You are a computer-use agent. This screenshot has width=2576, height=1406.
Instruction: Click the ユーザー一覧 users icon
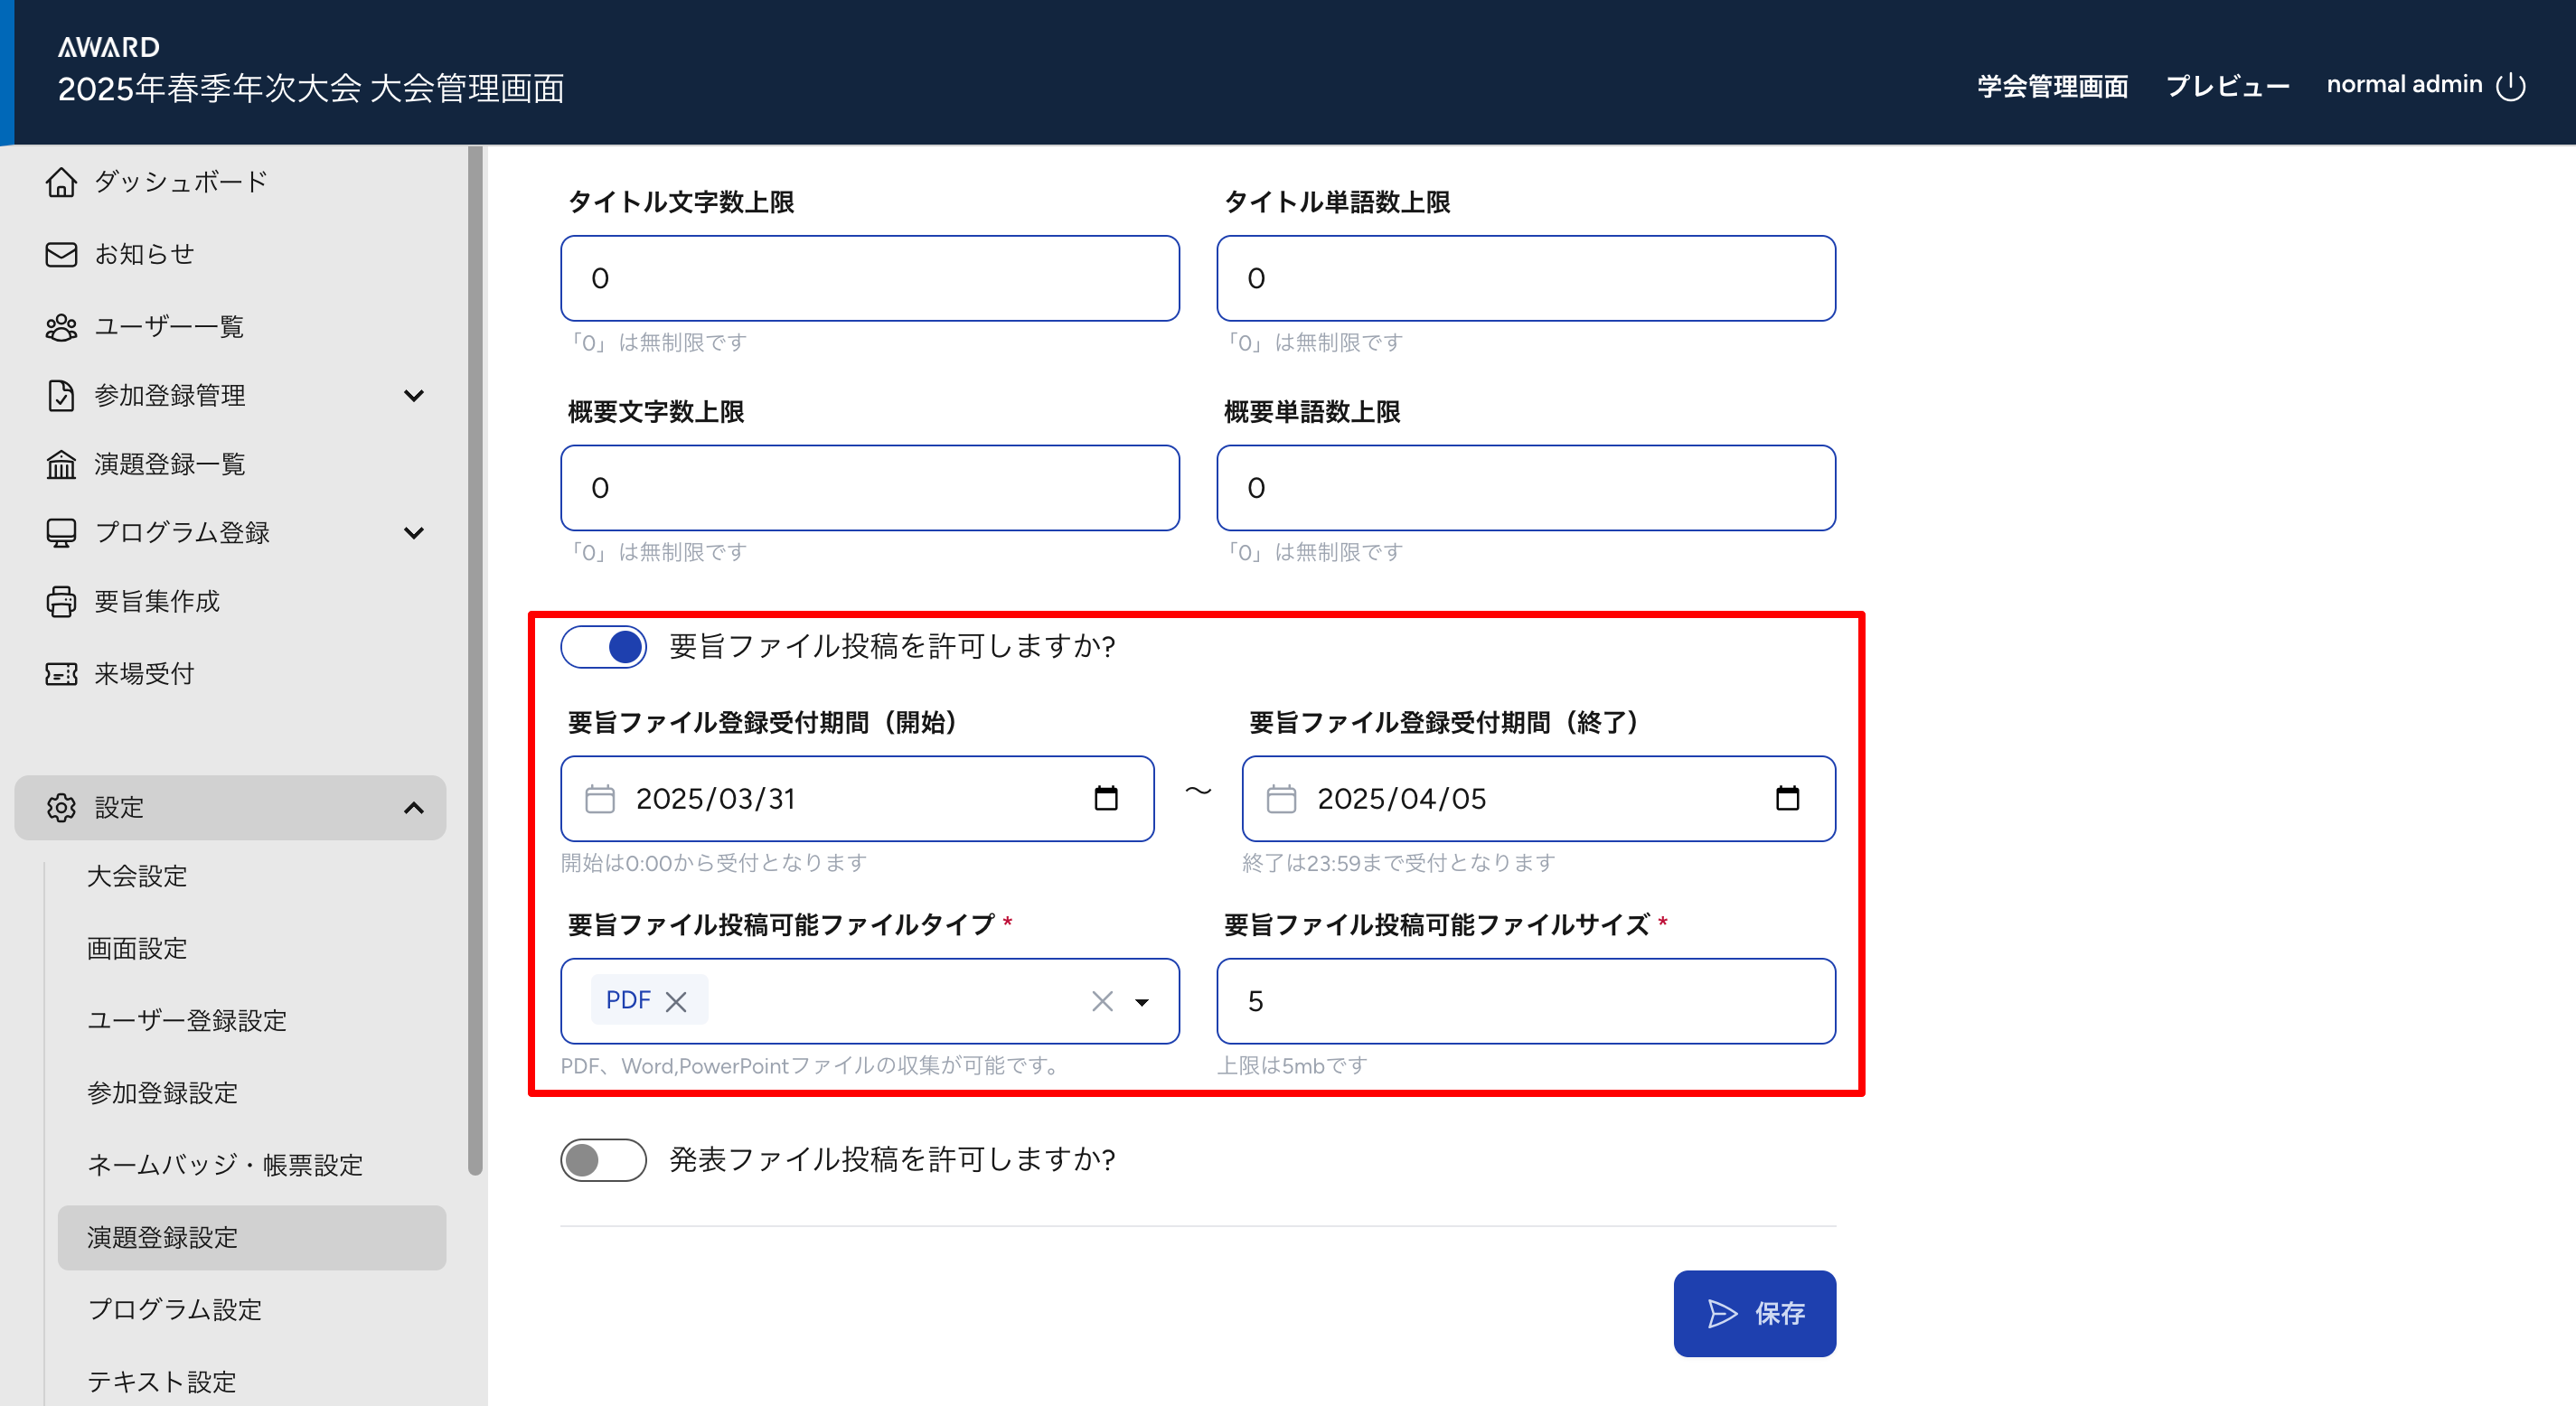pyautogui.click(x=61, y=327)
